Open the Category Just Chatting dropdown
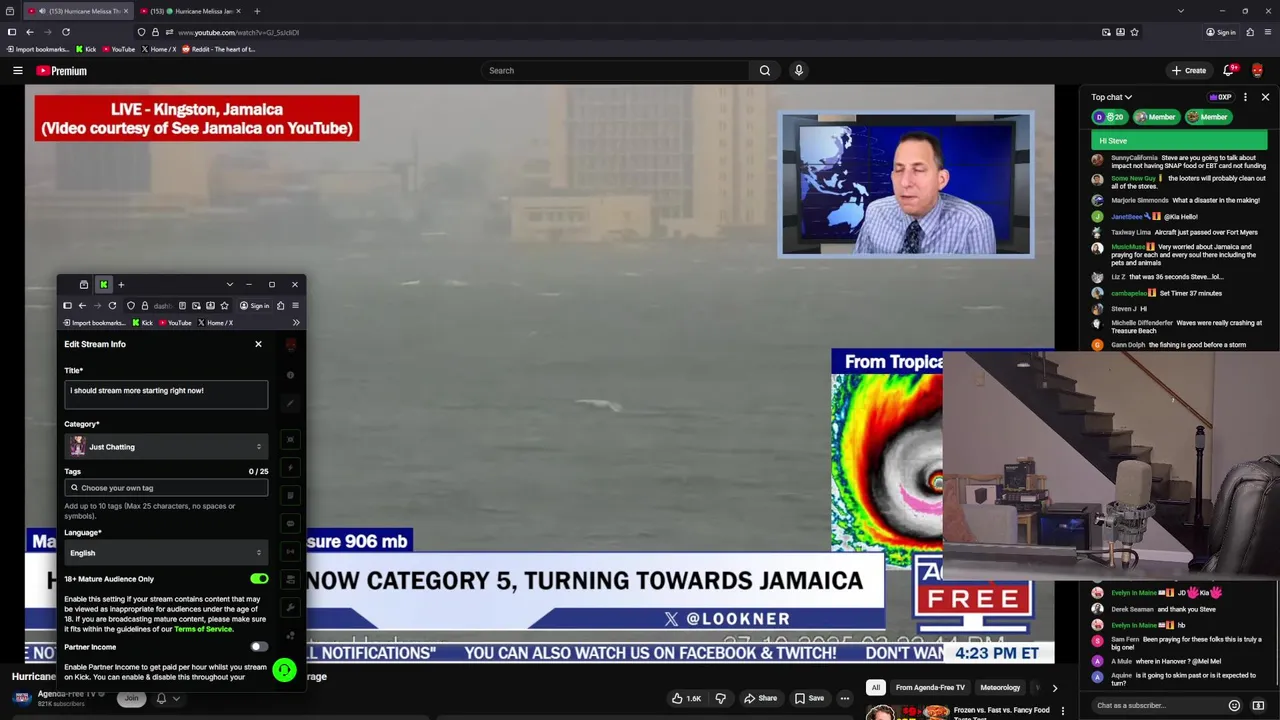 [166, 447]
